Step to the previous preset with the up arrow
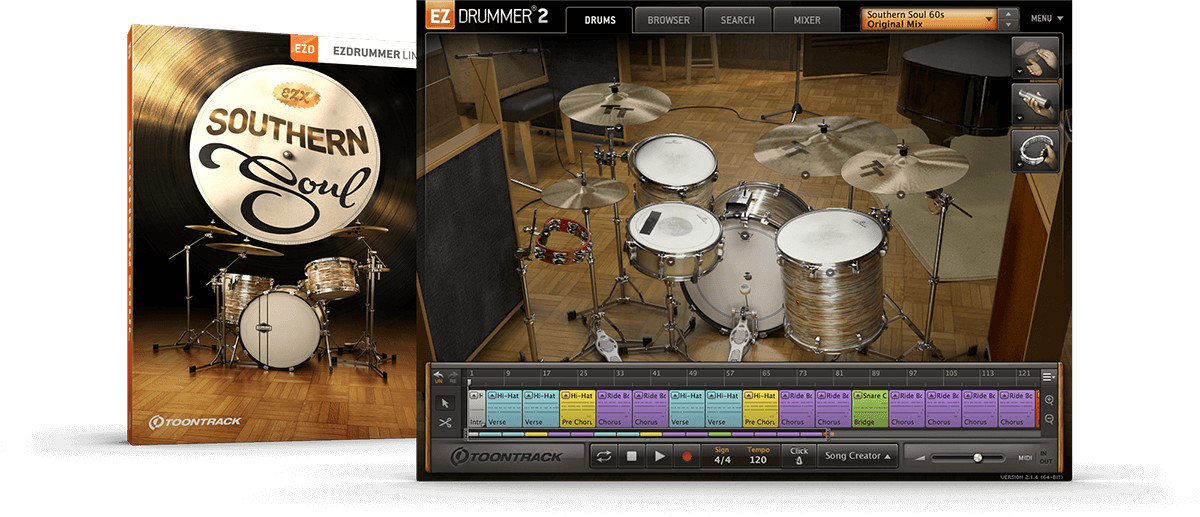The image size is (1200, 517). [1008, 14]
